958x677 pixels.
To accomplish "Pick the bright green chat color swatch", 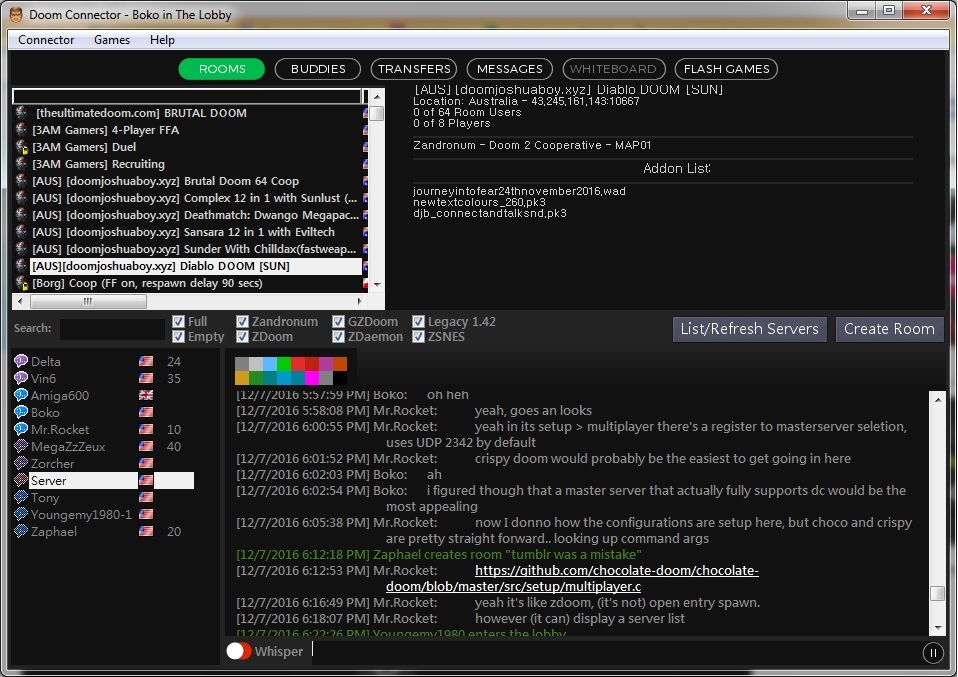I will (x=283, y=364).
